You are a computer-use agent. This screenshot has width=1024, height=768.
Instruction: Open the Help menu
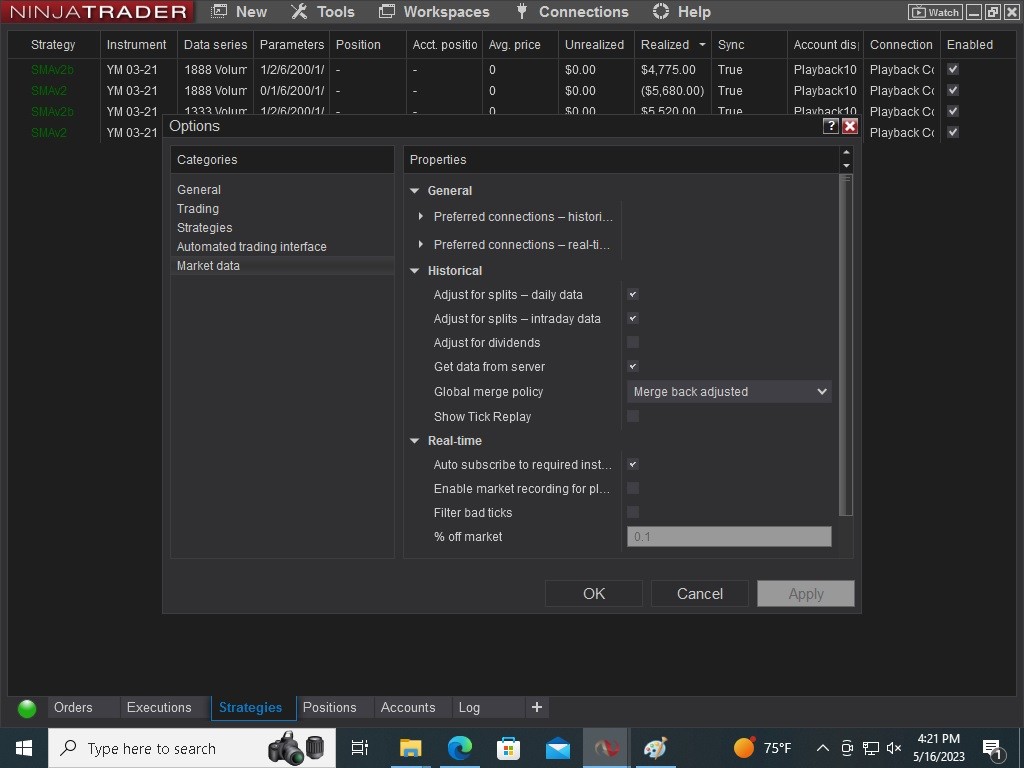point(682,12)
